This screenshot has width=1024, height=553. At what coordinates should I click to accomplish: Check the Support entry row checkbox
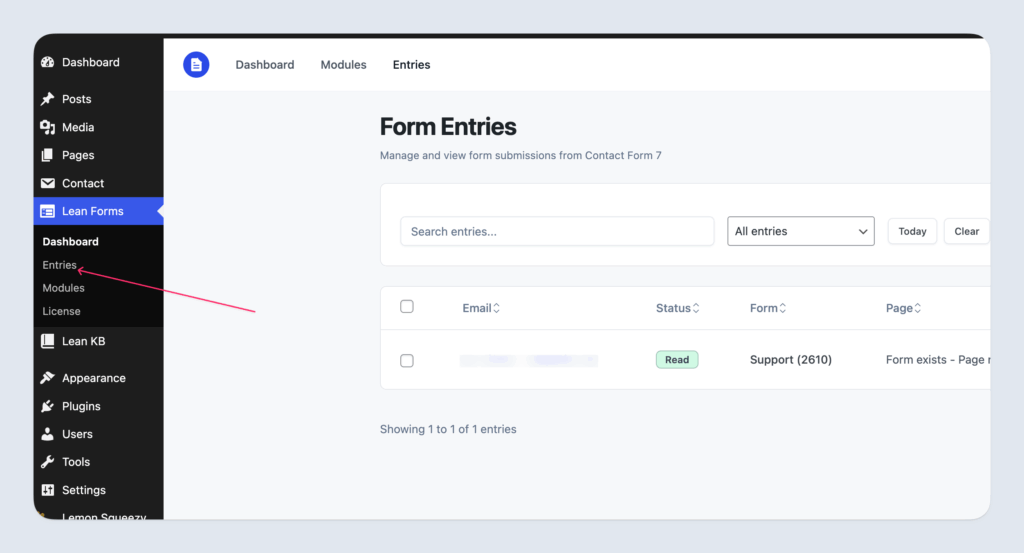click(407, 360)
